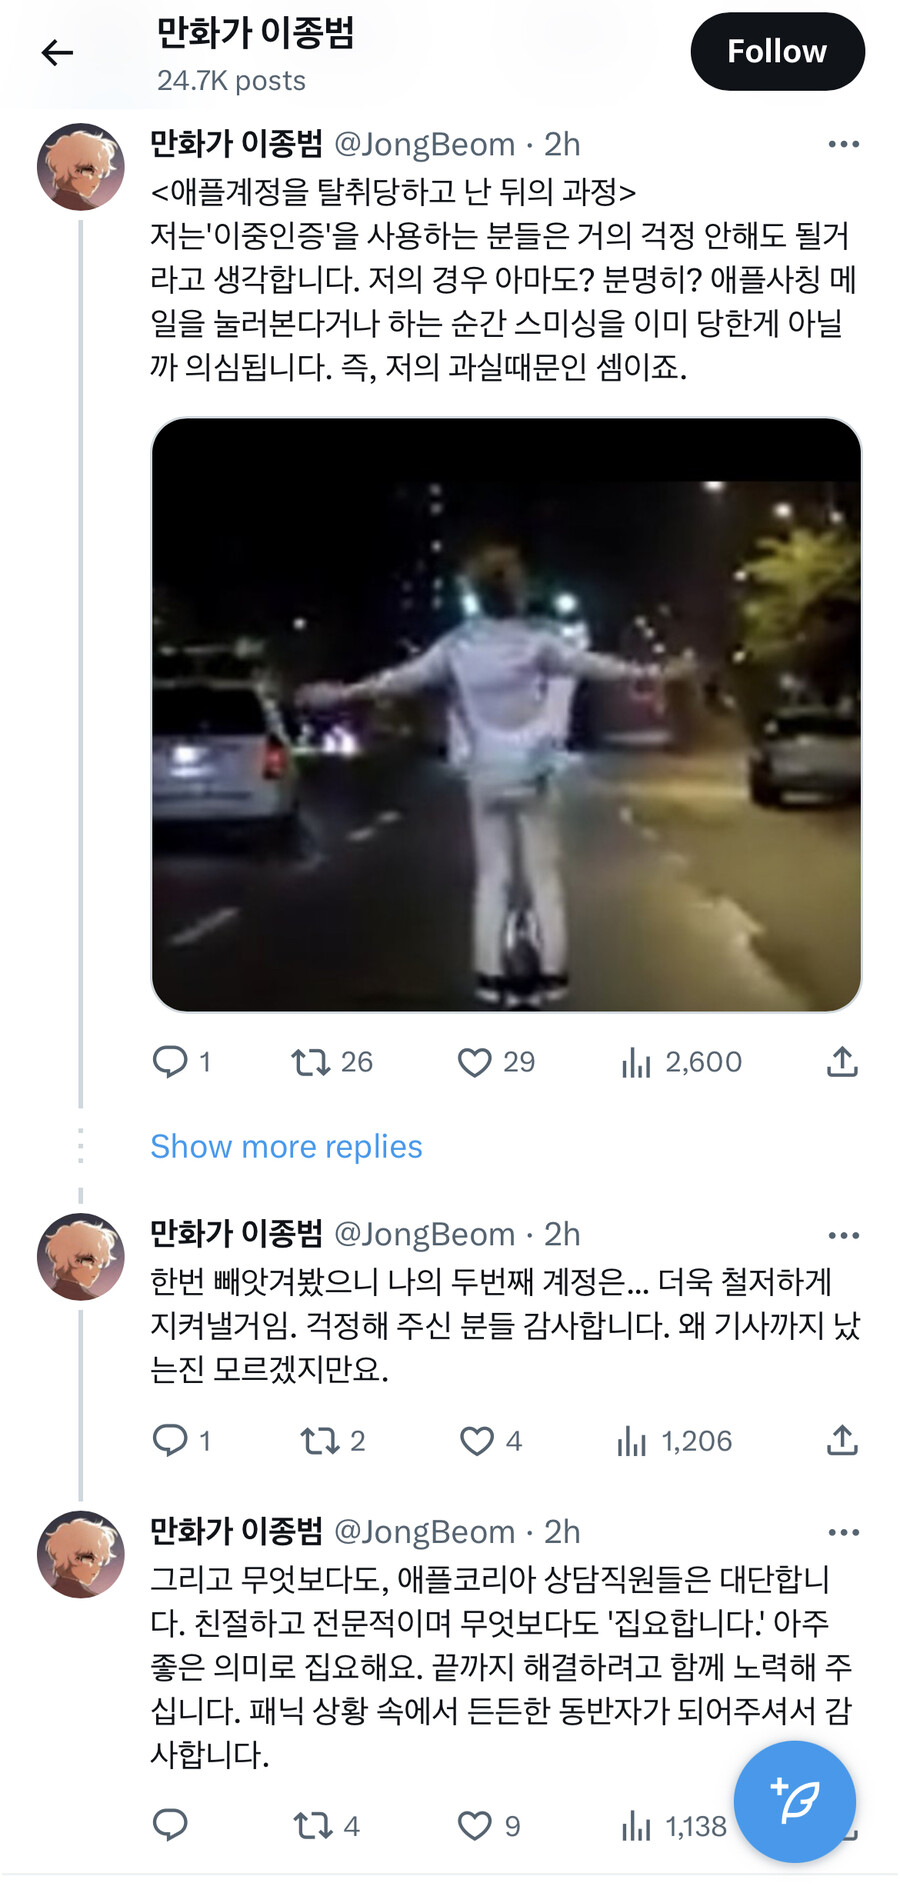The image size is (900, 1893).
Task: View analytics showing 2,600 views
Action: click(x=637, y=1062)
